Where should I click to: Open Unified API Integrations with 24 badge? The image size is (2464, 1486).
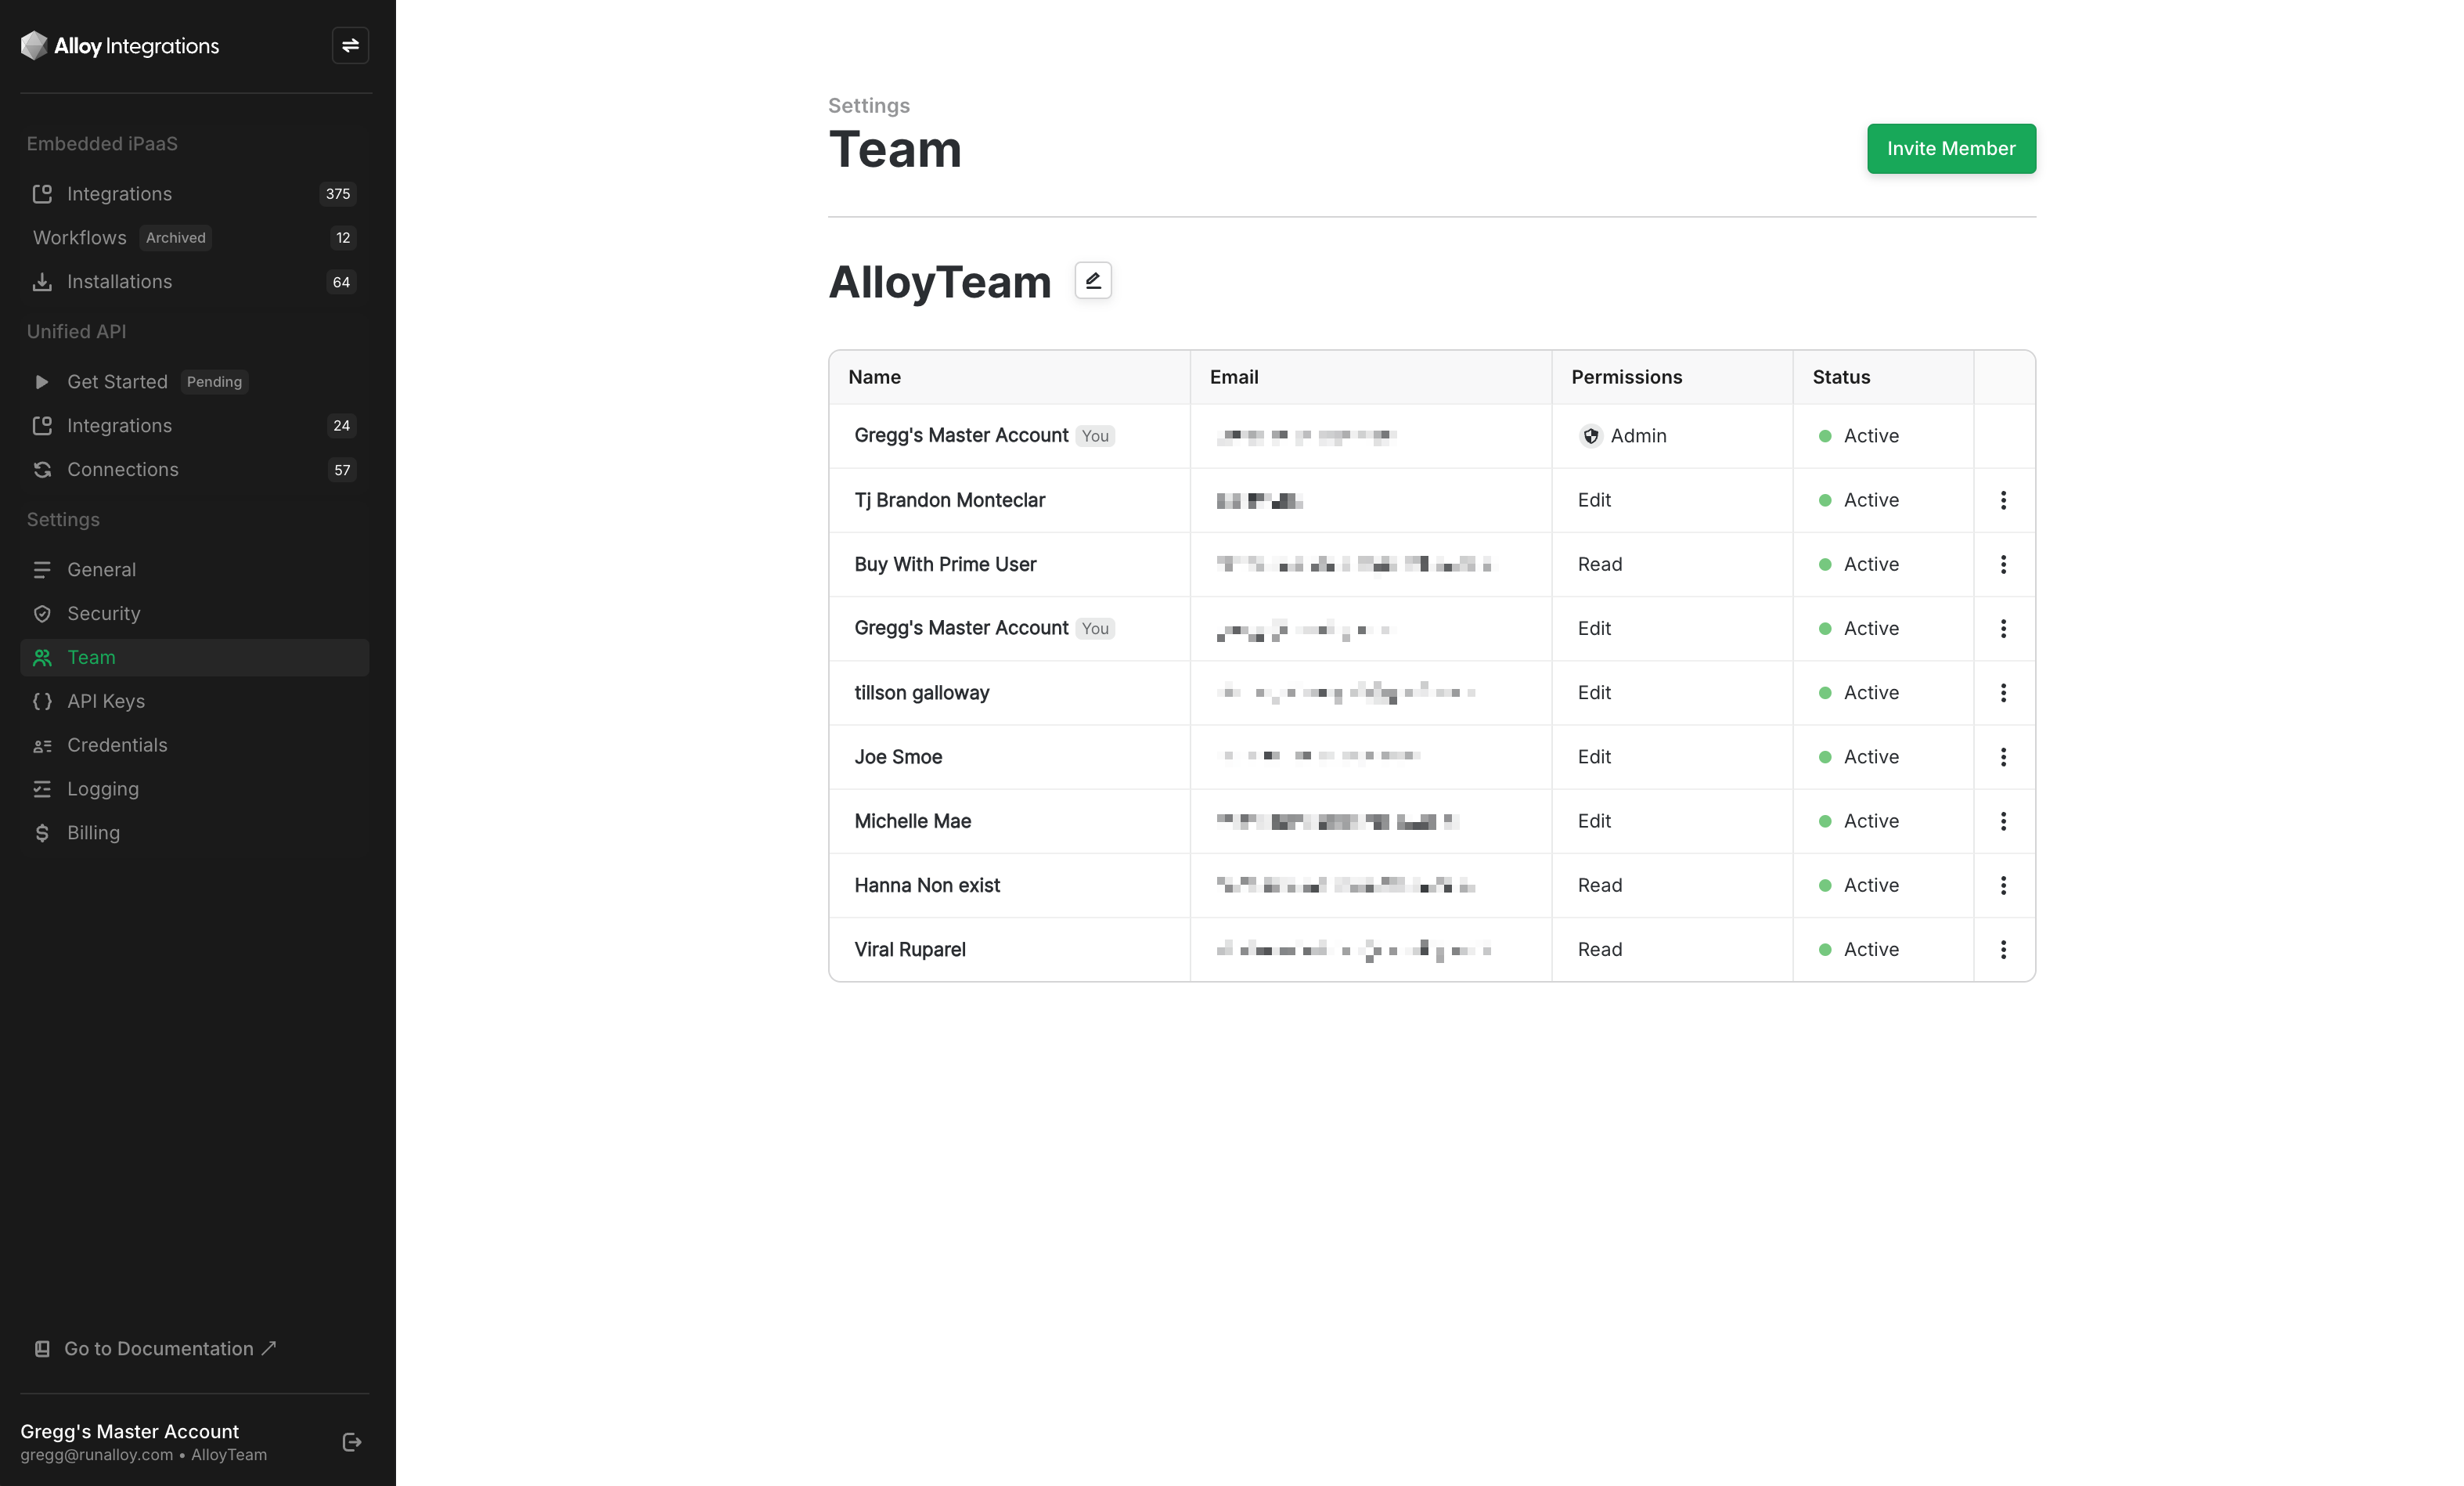[x=195, y=426]
